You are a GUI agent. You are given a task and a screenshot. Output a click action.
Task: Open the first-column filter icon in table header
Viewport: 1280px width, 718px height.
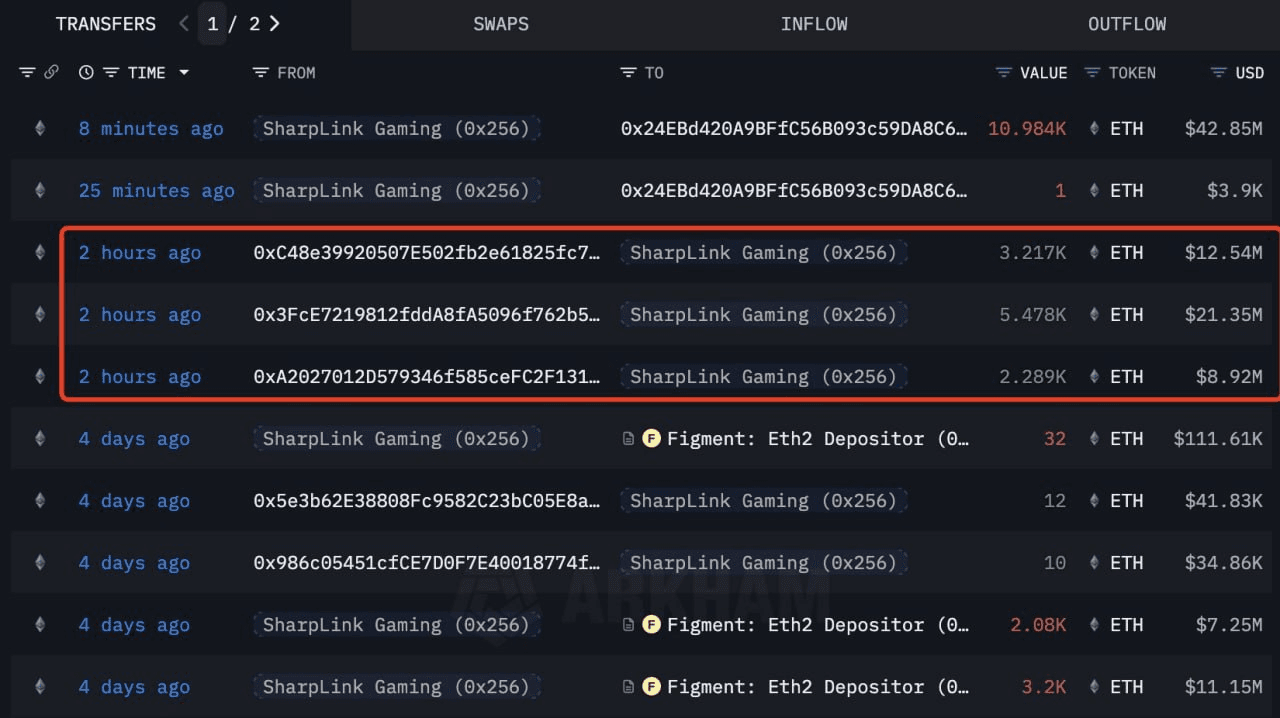(27, 72)
